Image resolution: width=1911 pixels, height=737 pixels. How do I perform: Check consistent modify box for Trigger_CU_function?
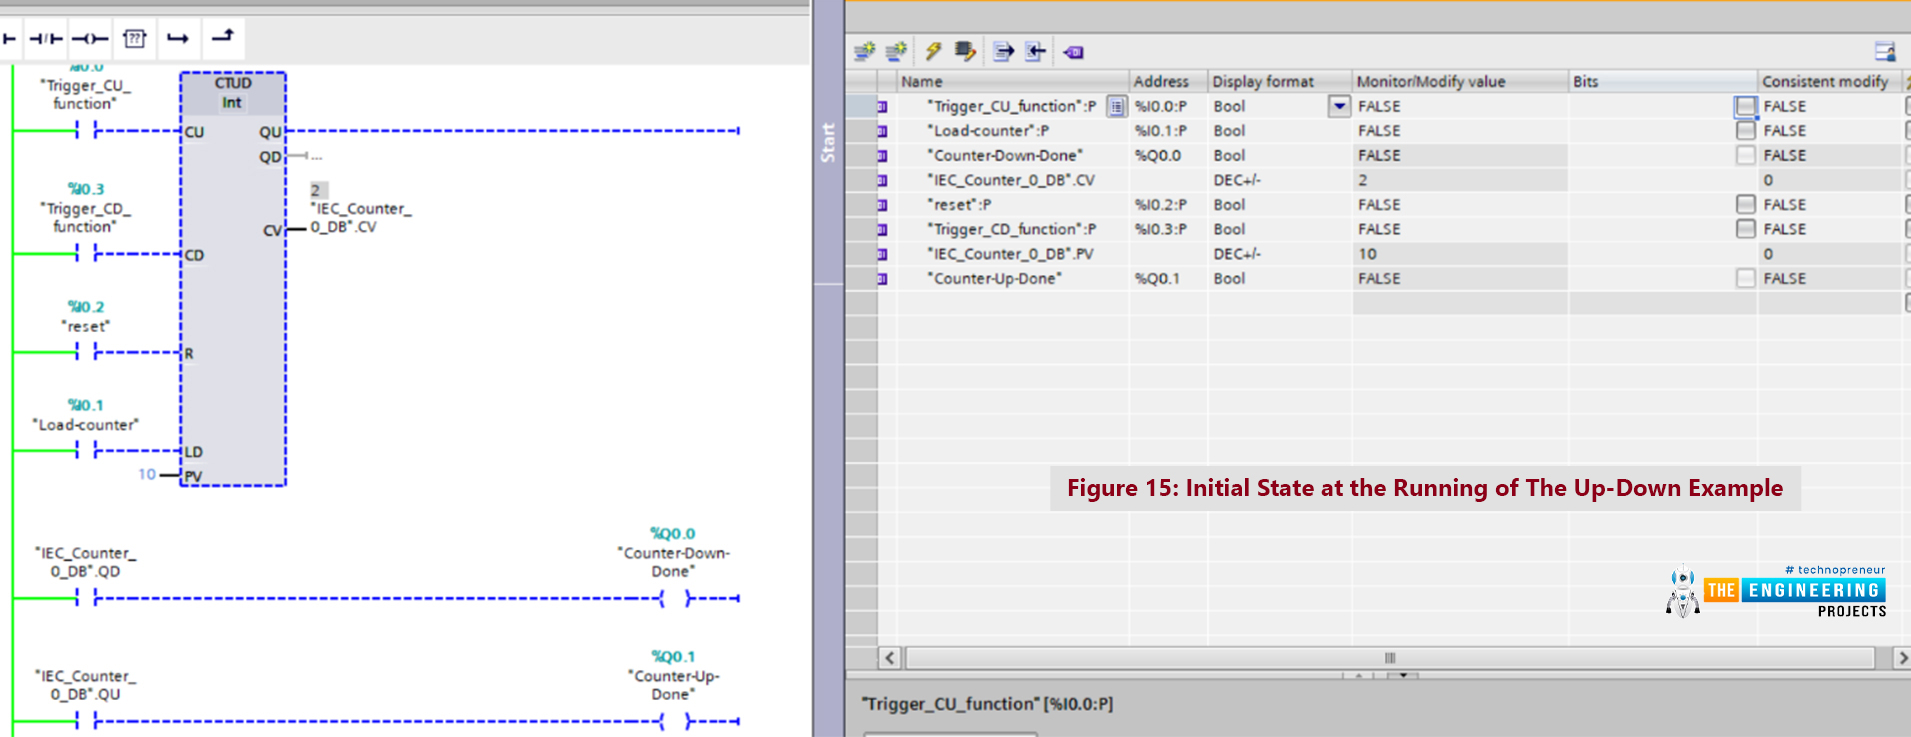[1745, 106]
